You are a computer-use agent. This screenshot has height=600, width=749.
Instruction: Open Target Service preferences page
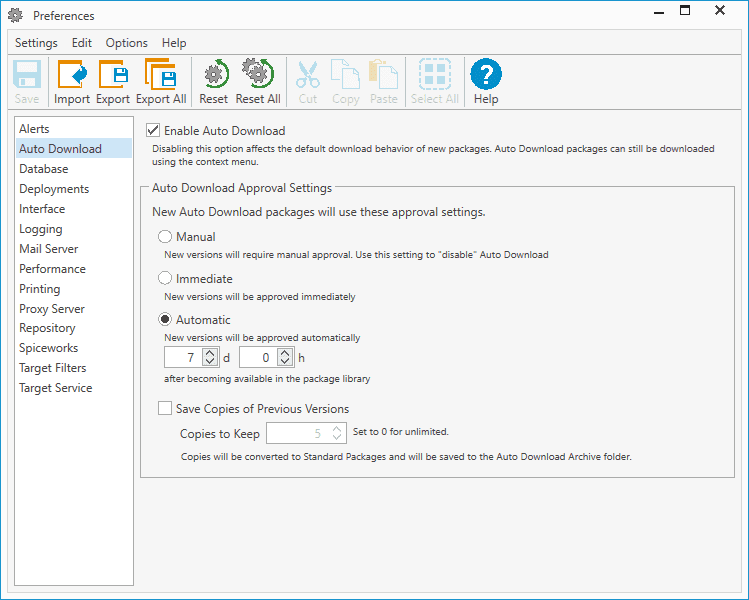(74, 388)
